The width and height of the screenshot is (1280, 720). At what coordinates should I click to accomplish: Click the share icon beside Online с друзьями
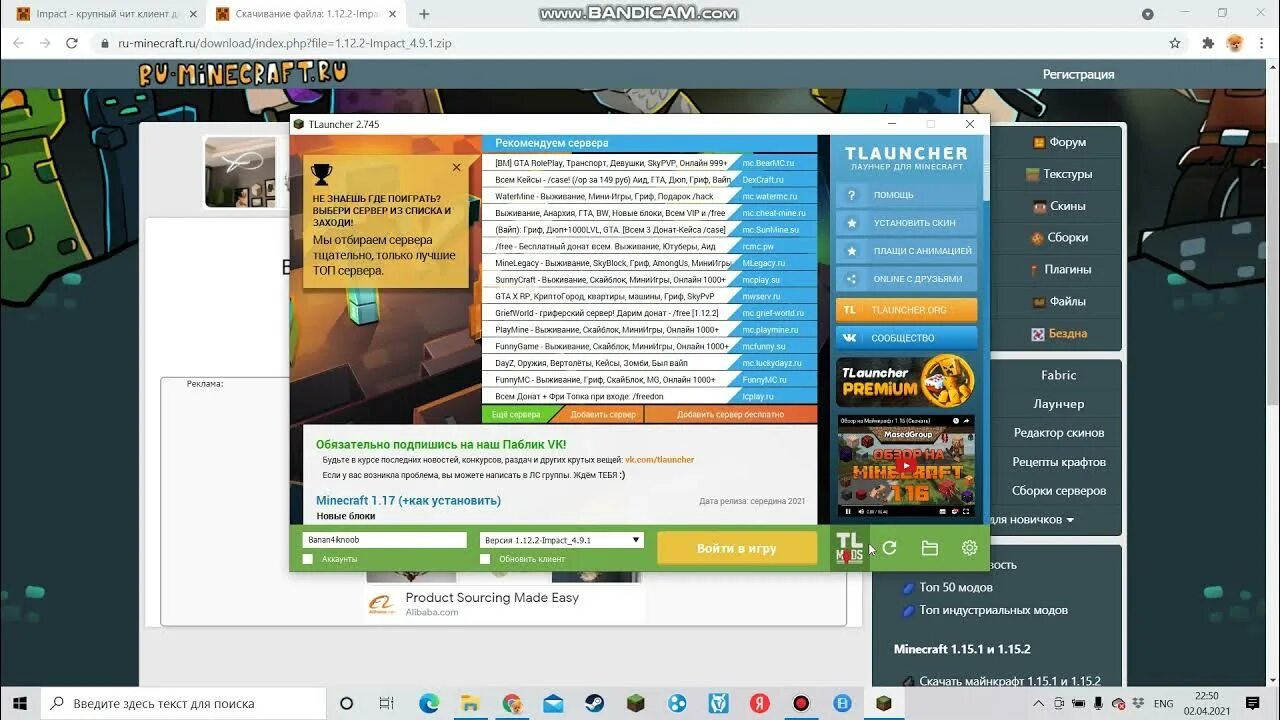(851, 279)
